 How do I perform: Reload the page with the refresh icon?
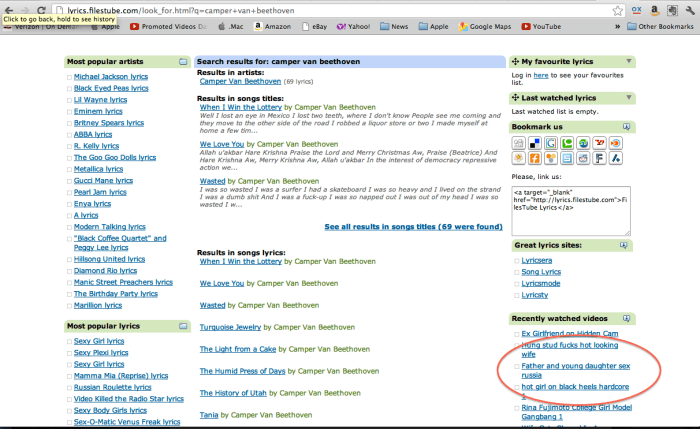[x=41, y=10]
